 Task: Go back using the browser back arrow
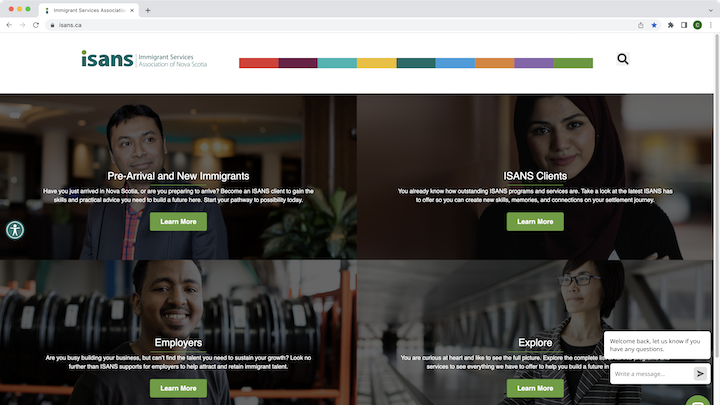click(x=9, y=25)
